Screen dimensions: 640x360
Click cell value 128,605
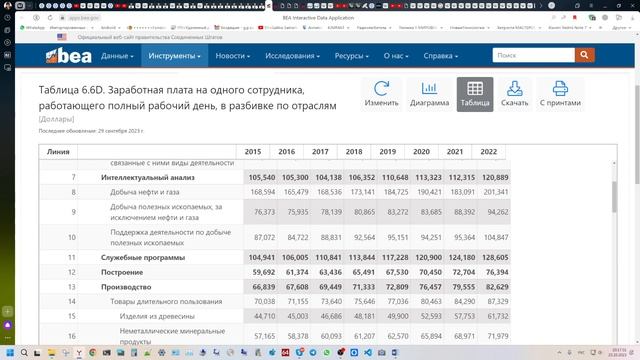(x=495, y=258)
